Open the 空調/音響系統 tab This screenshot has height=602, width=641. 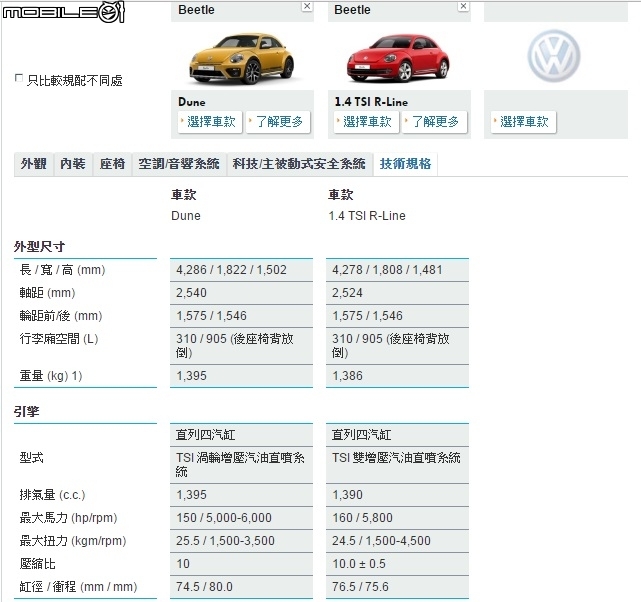click(179, 164)
